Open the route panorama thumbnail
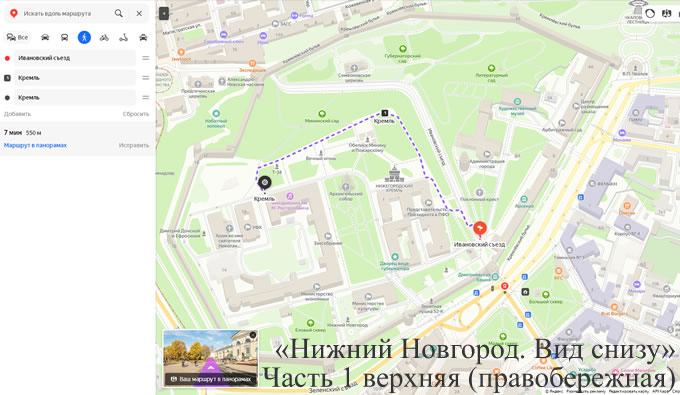Image resolution: width=680 pixels, height=395 pixels. (x=210, y=358)
